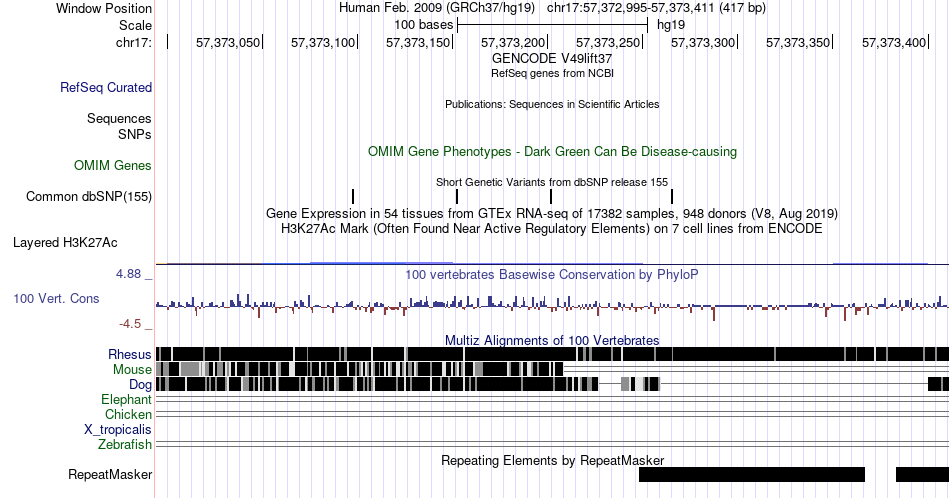Click the 57,373,100 ruler position

323,42
